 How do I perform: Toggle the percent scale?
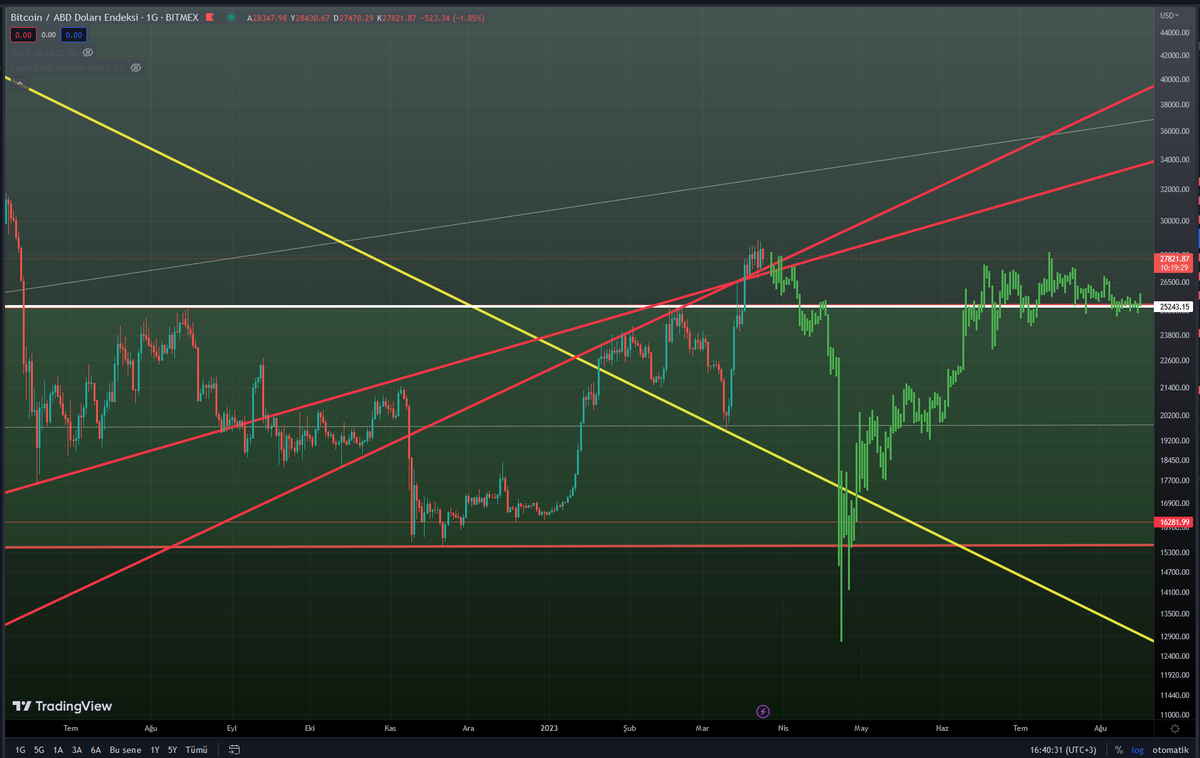click(x=1119, y=750)
